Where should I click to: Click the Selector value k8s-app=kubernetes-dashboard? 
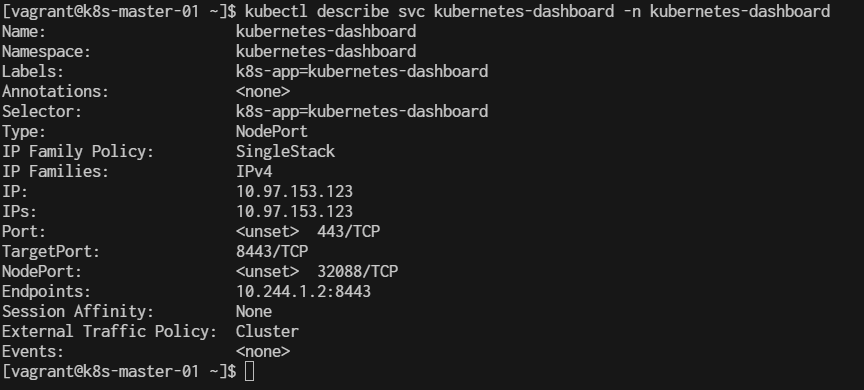coord(362,112)
